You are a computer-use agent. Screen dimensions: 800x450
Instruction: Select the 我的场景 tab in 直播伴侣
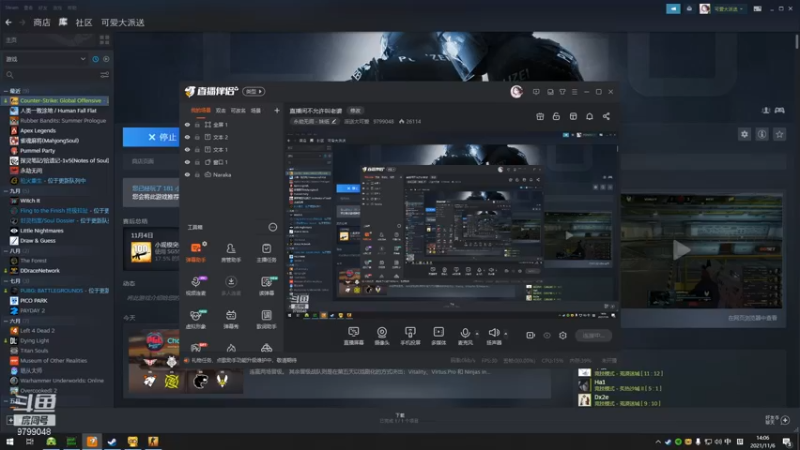(x=201, y=110)
